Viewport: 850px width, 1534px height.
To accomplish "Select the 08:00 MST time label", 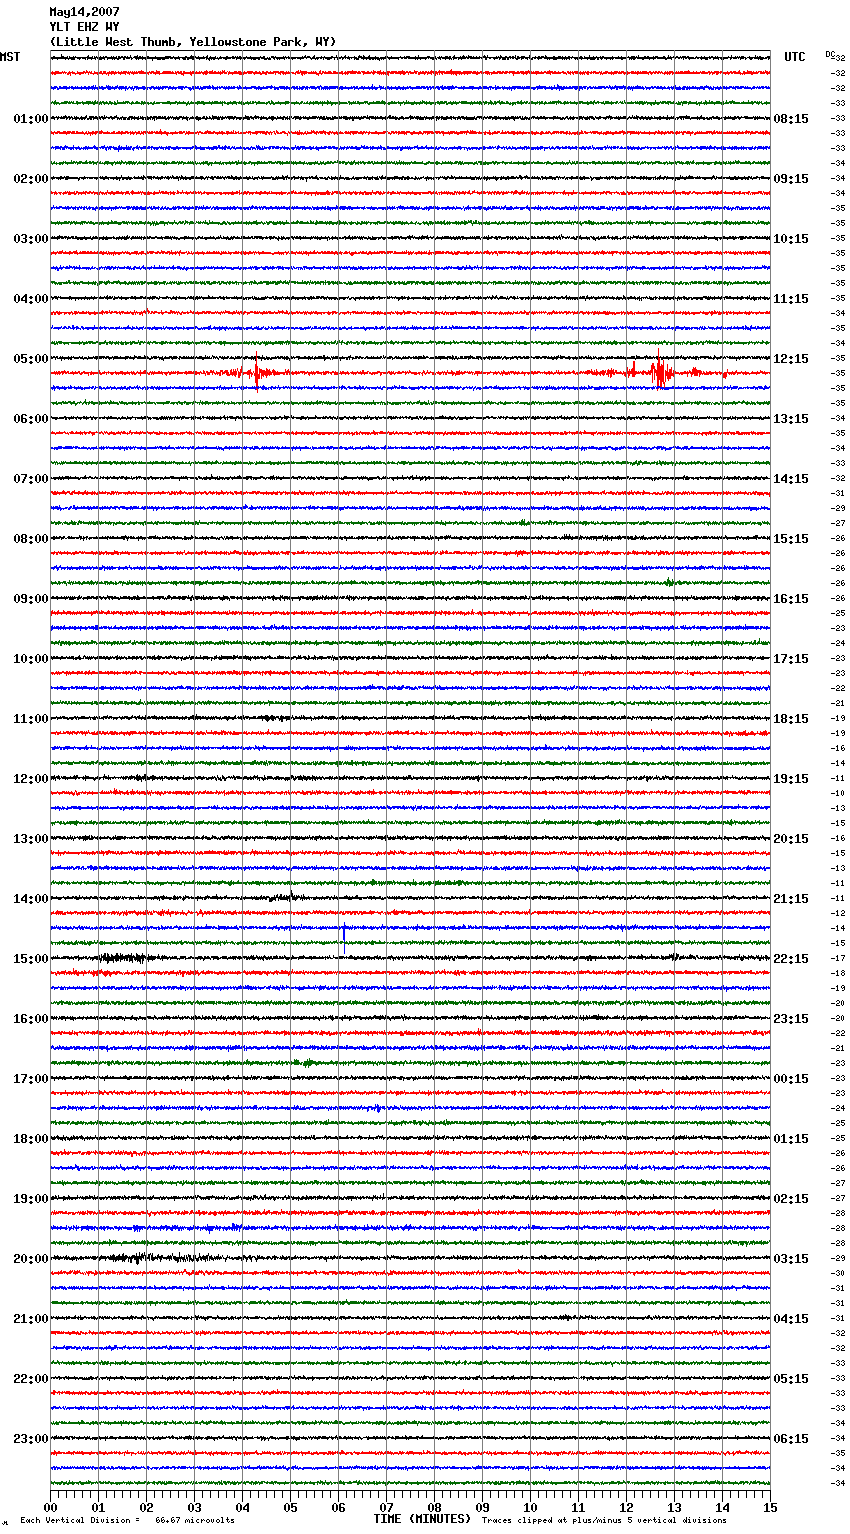I will tap(31, 539).
